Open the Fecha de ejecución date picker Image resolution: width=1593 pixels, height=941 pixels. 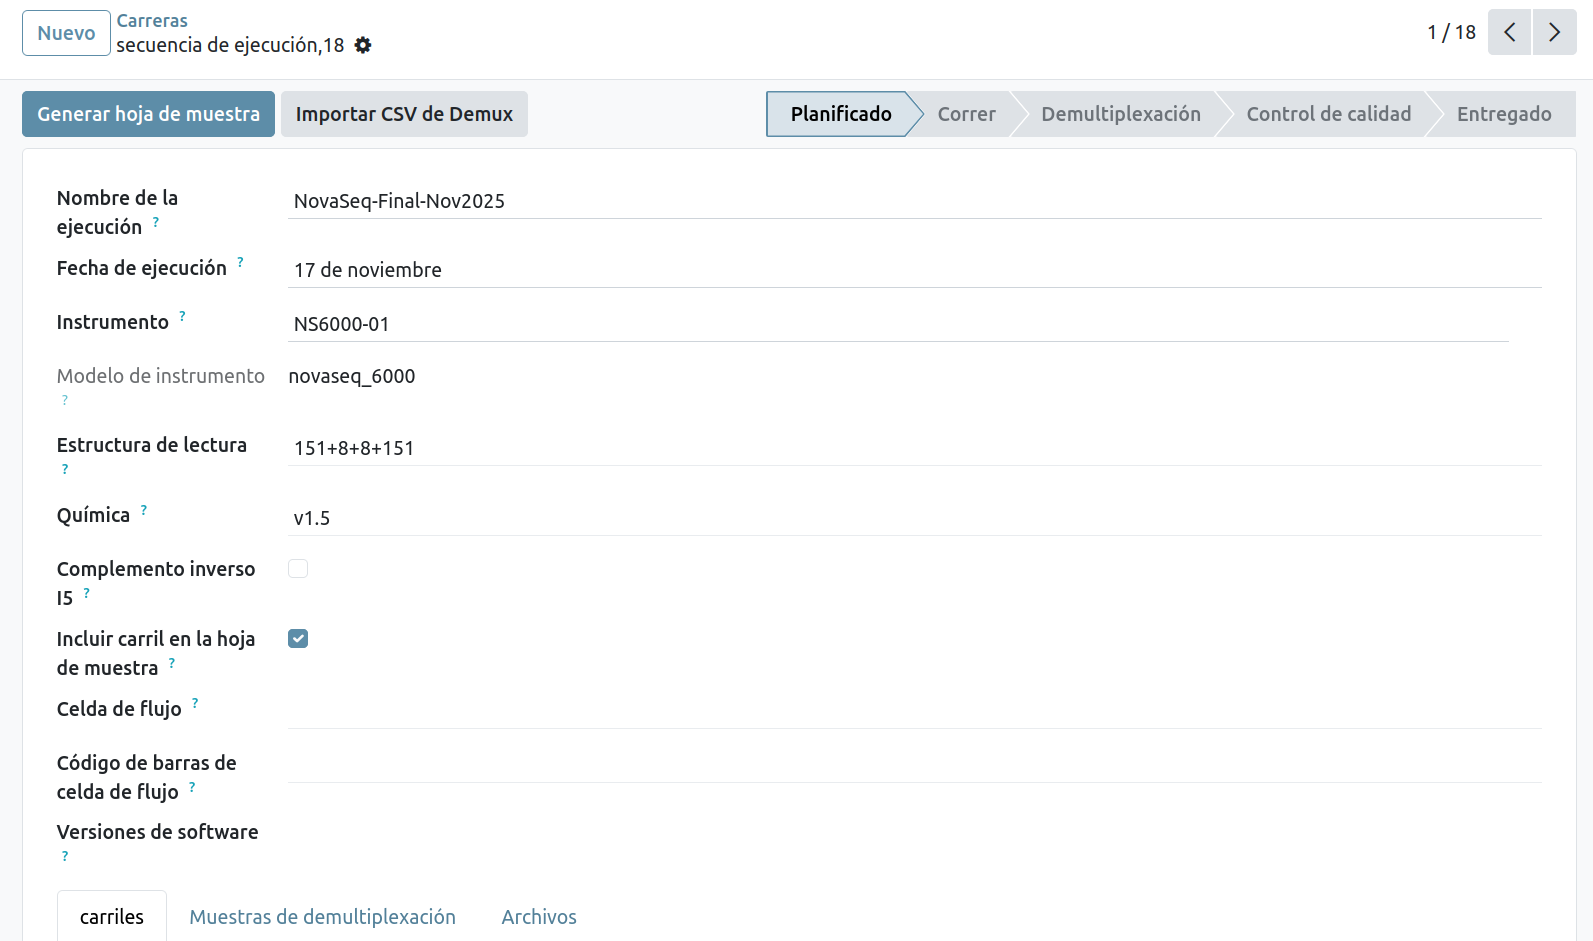(x=913, y=270)
